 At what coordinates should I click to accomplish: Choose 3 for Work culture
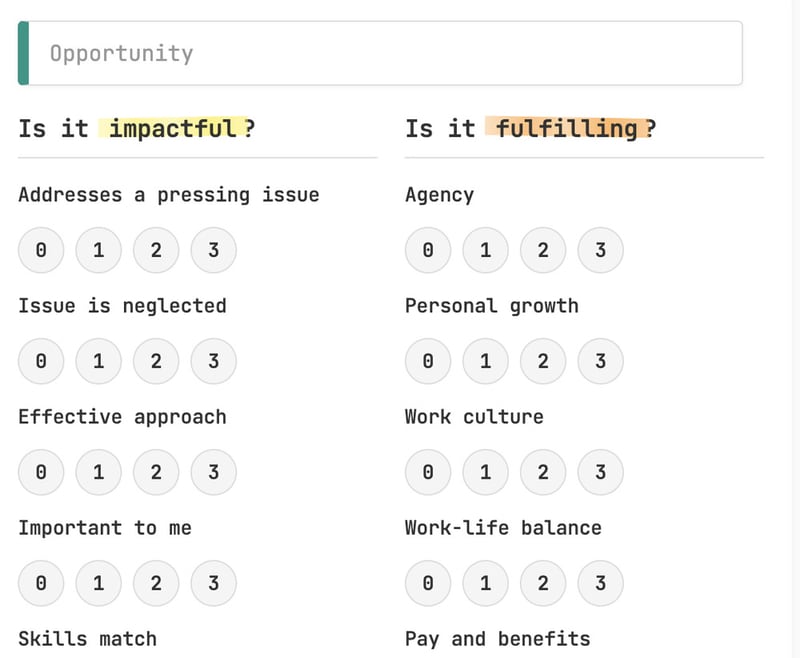(x=600, y=473)
